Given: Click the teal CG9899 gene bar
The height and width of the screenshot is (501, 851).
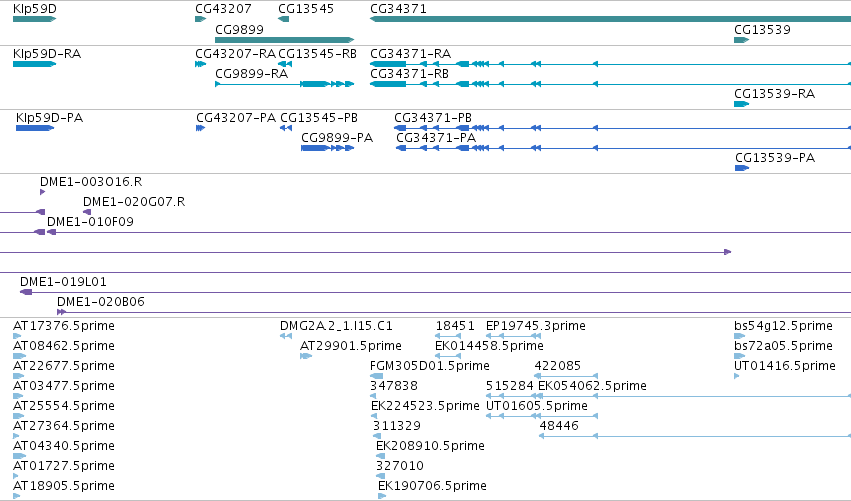Looking at the screenshot, I should tap(284, 40).
